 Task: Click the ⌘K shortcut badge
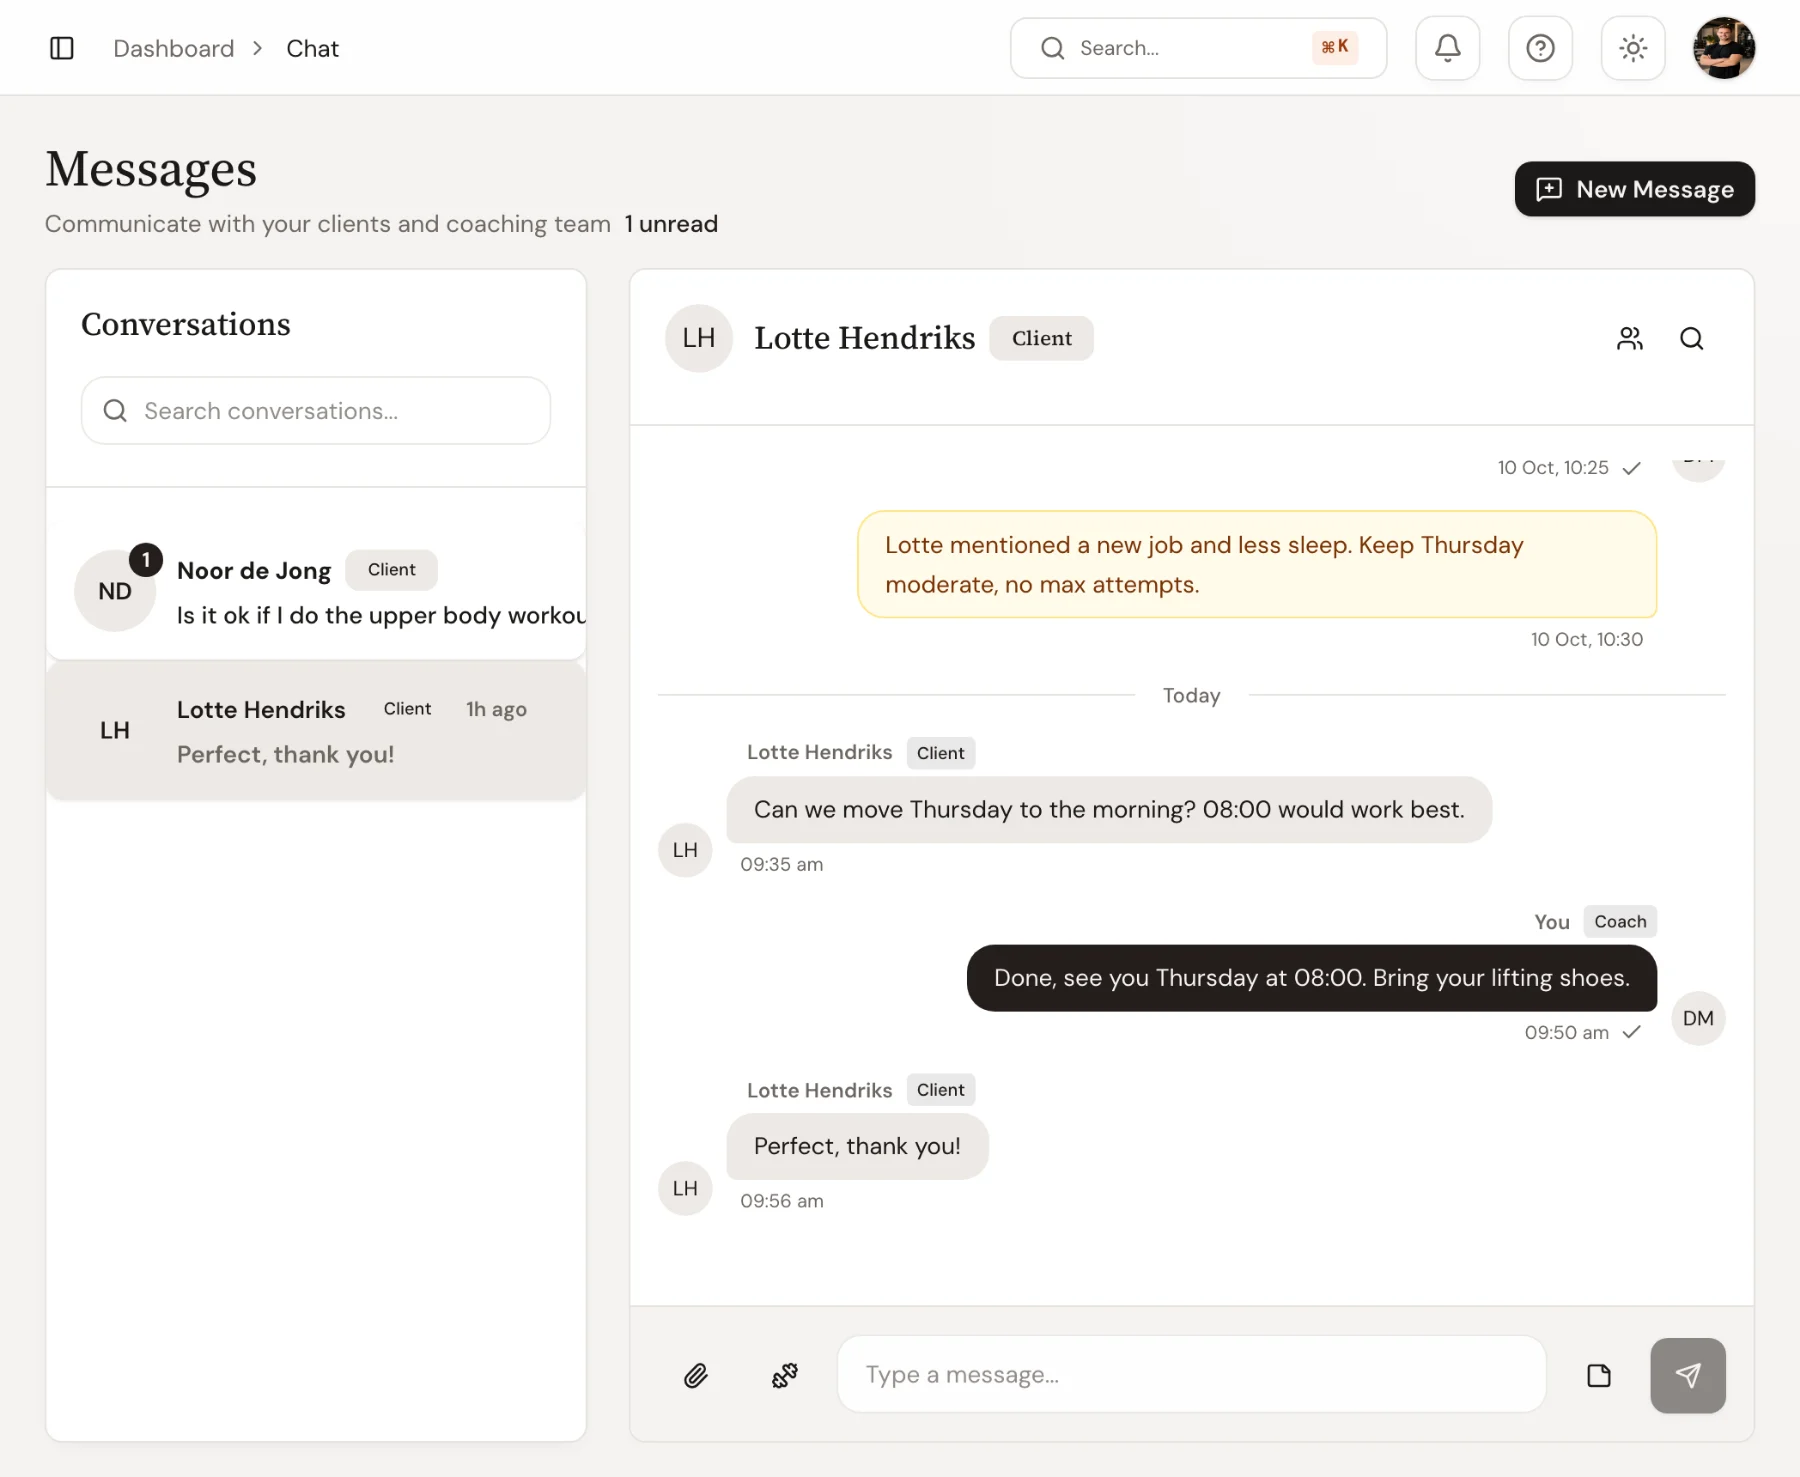pos(1335,47)
